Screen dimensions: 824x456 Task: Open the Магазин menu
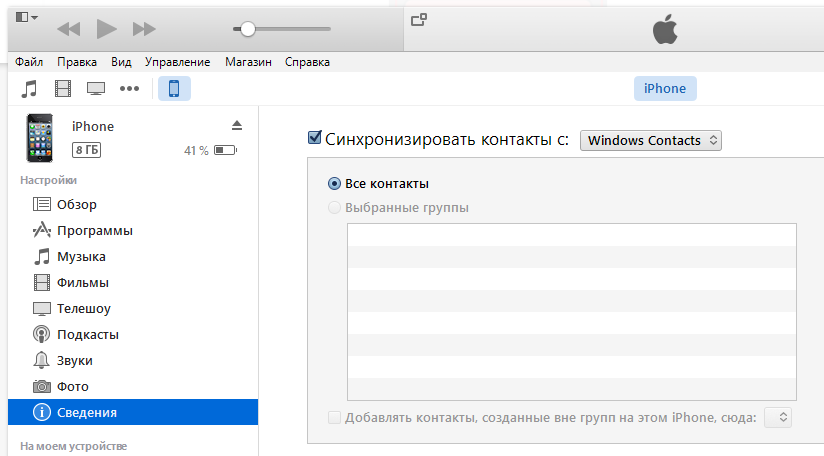coord(248,62)
